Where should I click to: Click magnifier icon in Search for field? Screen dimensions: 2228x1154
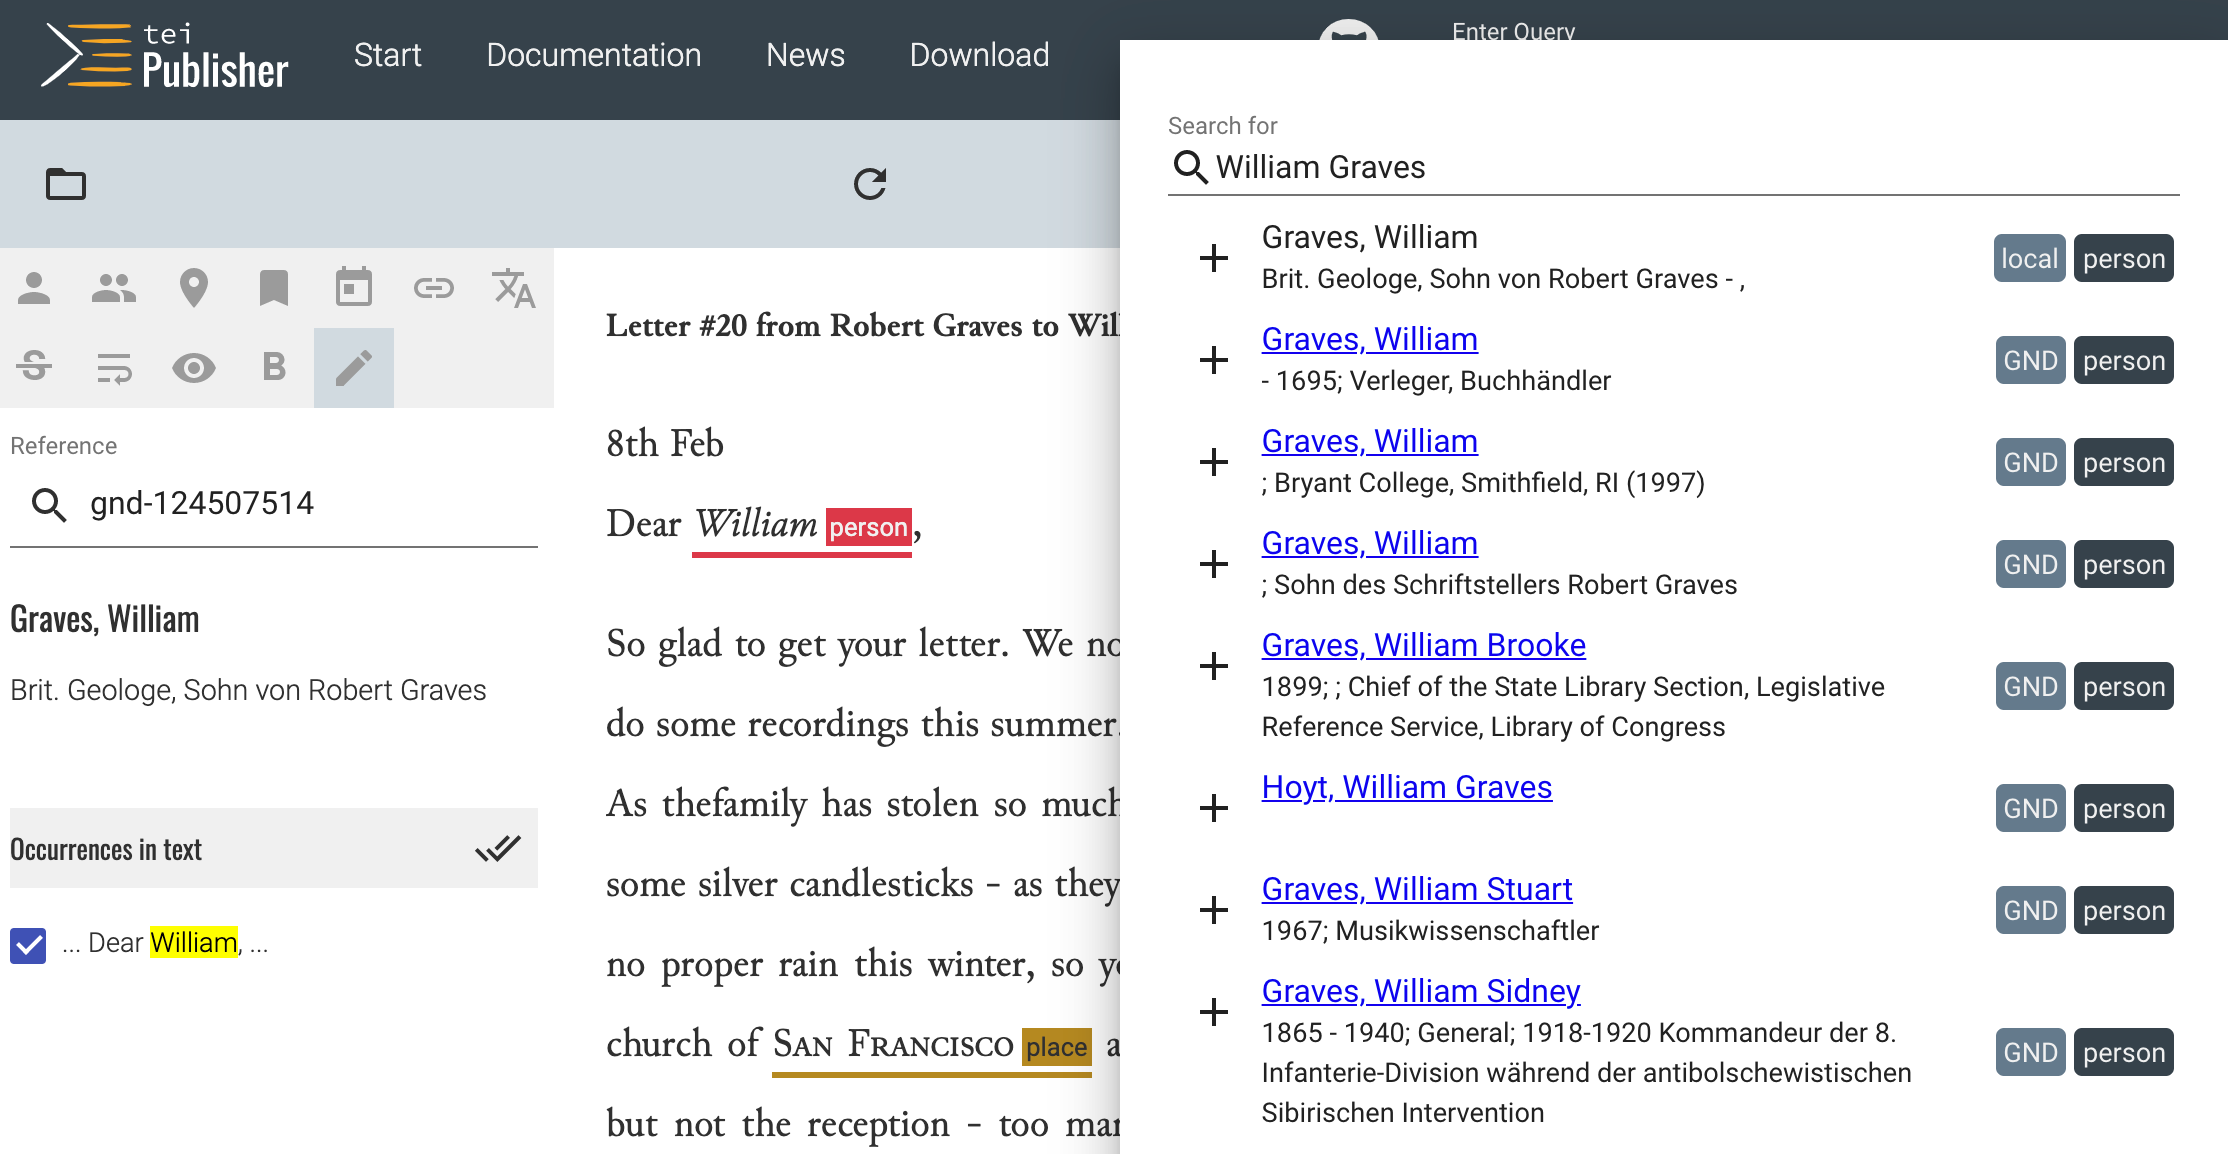(1190, 167)
